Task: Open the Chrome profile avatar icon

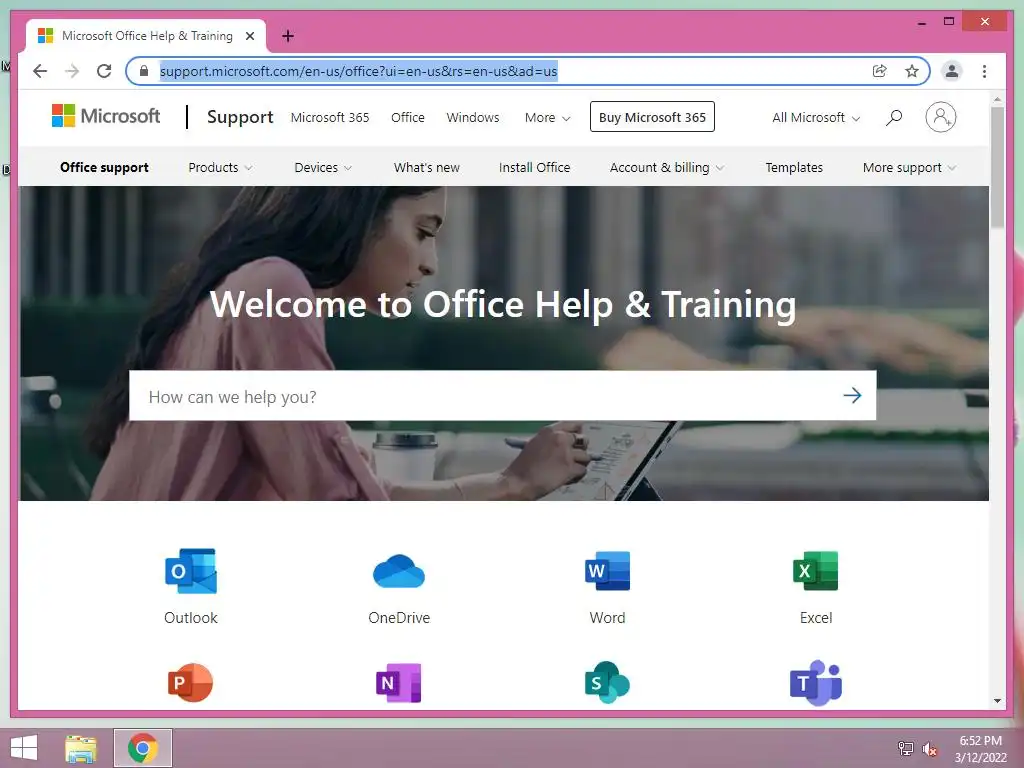Action: (x=952, y=71)
